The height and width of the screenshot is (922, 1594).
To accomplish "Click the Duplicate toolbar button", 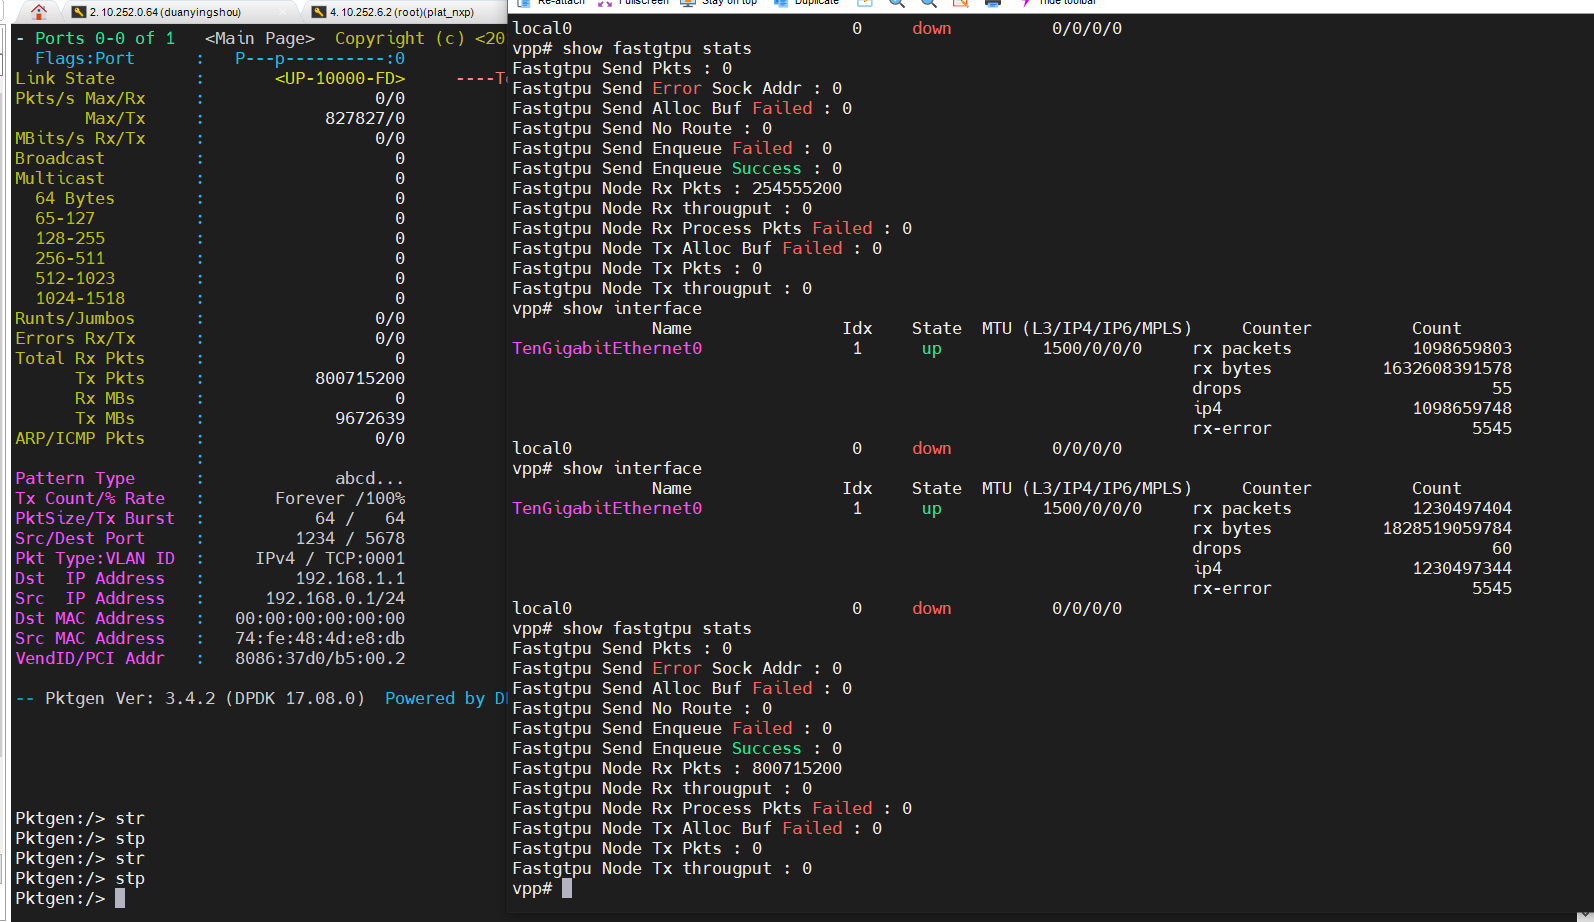I will [x=807, y=3].
